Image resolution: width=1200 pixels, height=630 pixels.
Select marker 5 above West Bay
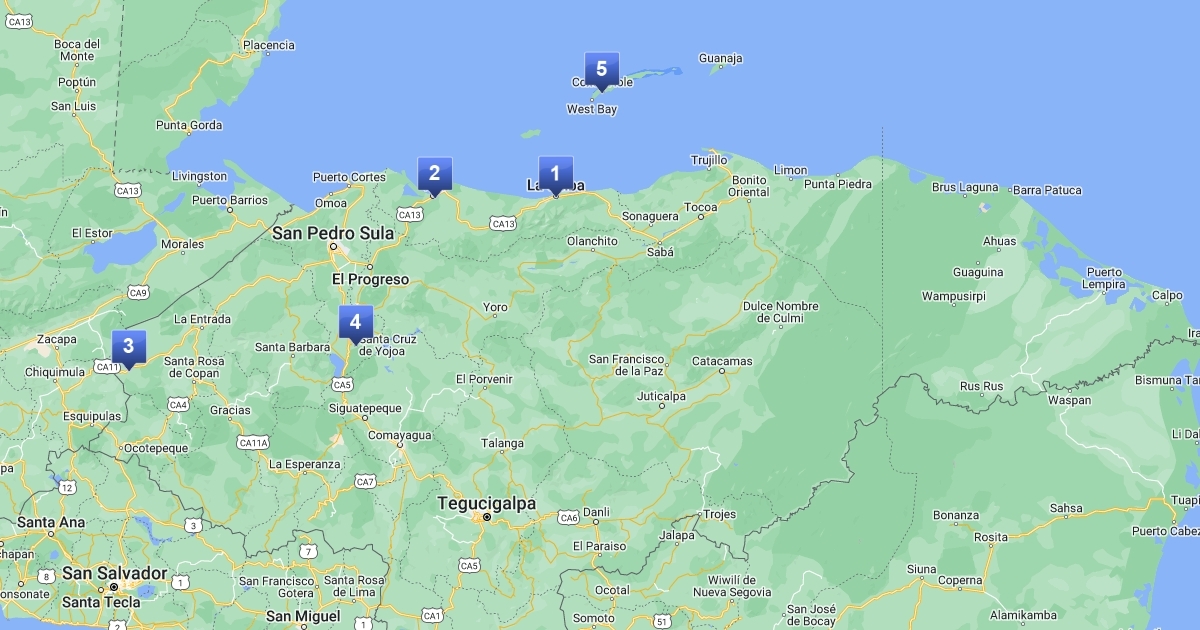click(601, 69)
